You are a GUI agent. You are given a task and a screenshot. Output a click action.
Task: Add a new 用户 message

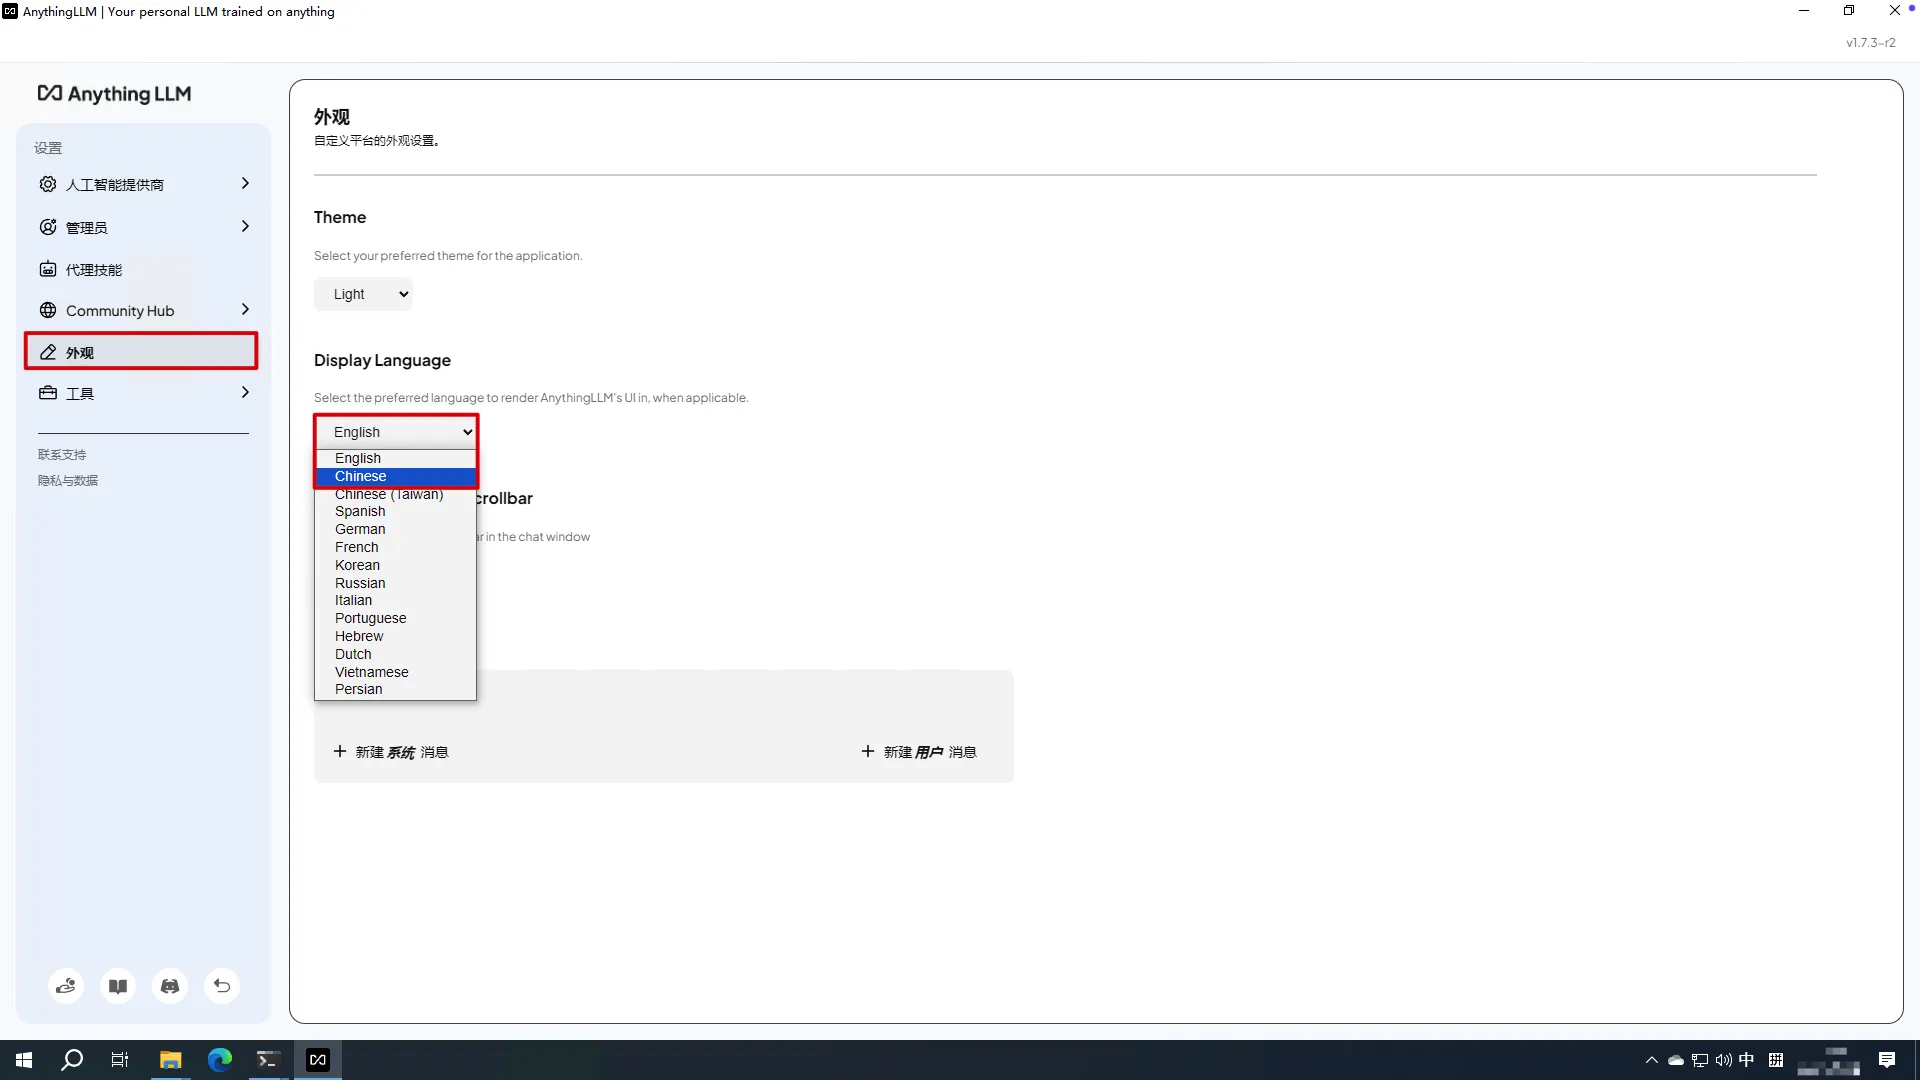(x=919, y=752)
